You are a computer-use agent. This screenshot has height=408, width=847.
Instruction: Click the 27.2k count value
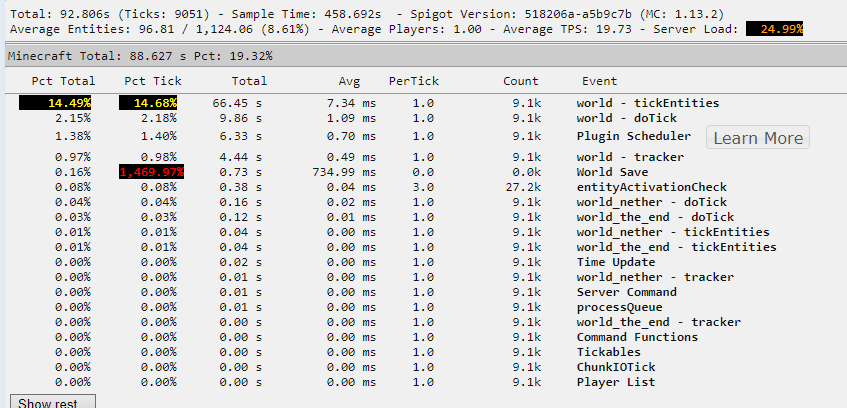pyautogui.click(x=524, y=187)
